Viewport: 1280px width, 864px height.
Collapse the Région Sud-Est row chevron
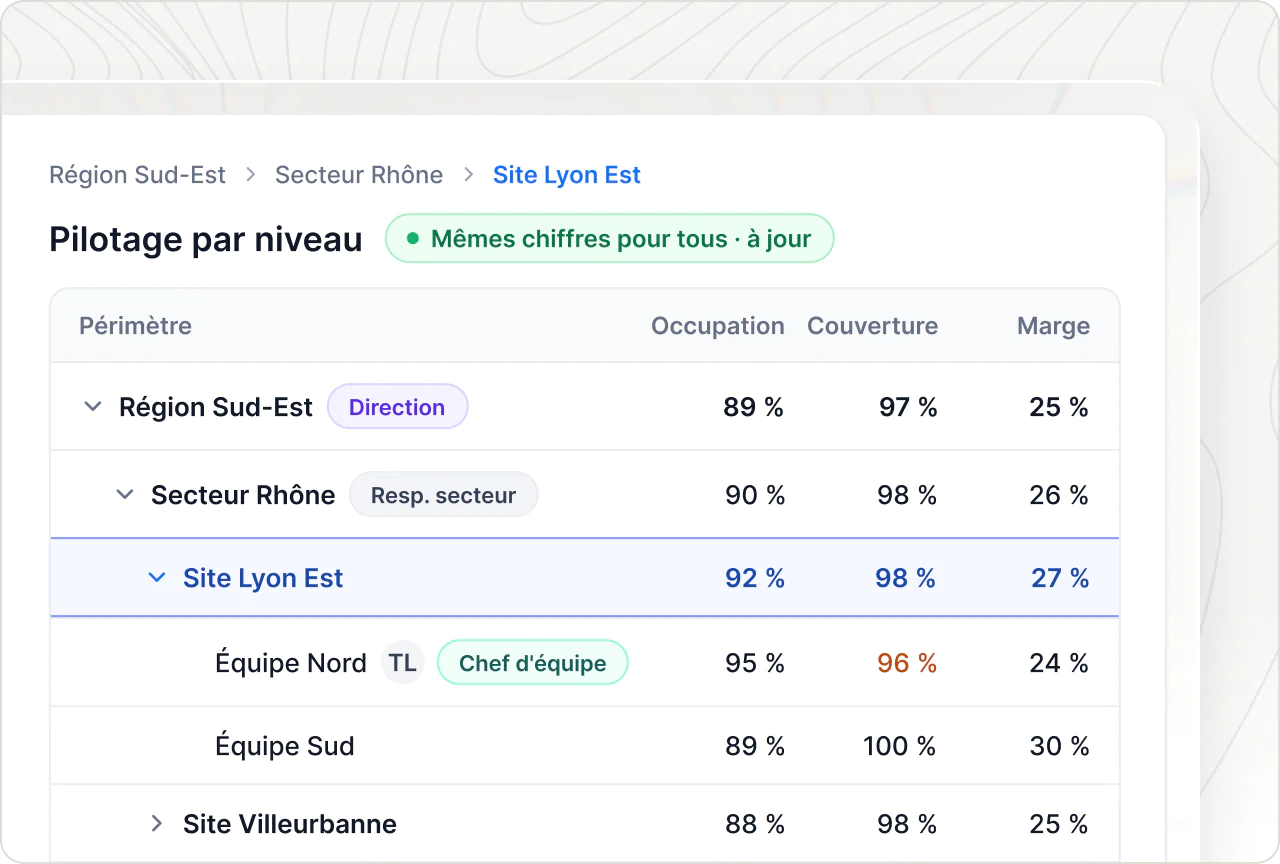tap(93, 407)
